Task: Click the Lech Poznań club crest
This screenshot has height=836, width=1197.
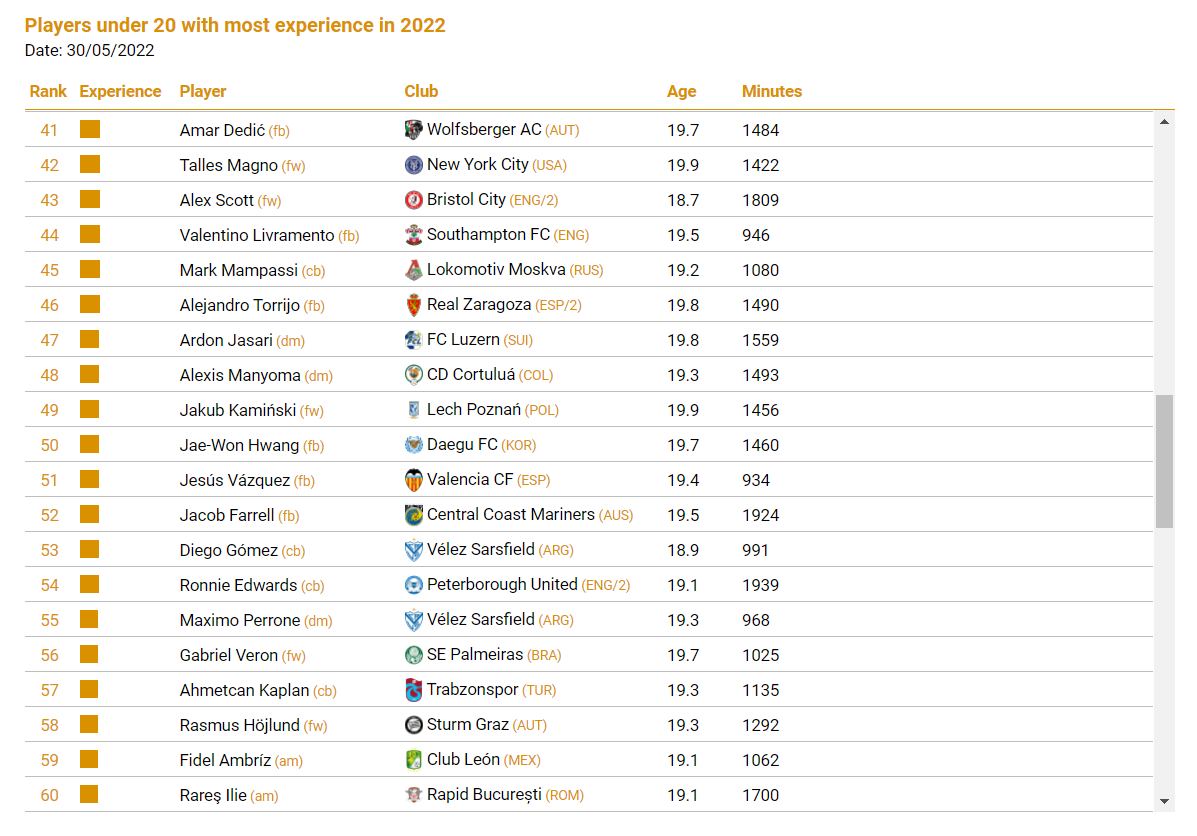Action: click(413, 410)
